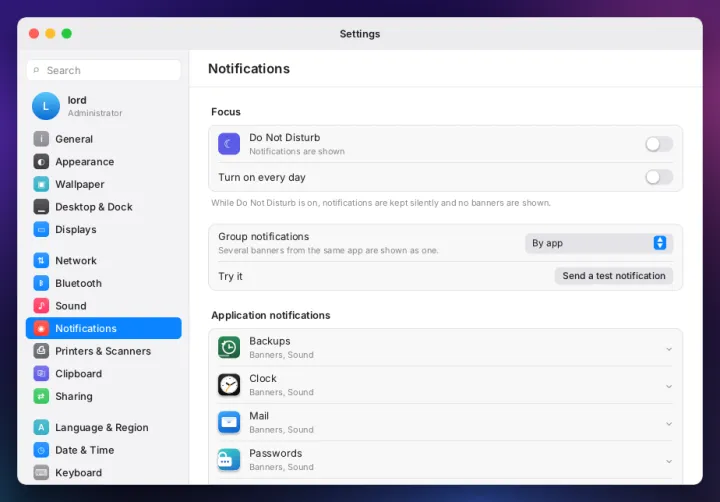Viewport: 720px width, 502px height.
Task: Expand the Clock notification settings chevron
Action: pyautogui.click(x=669, y=387)
